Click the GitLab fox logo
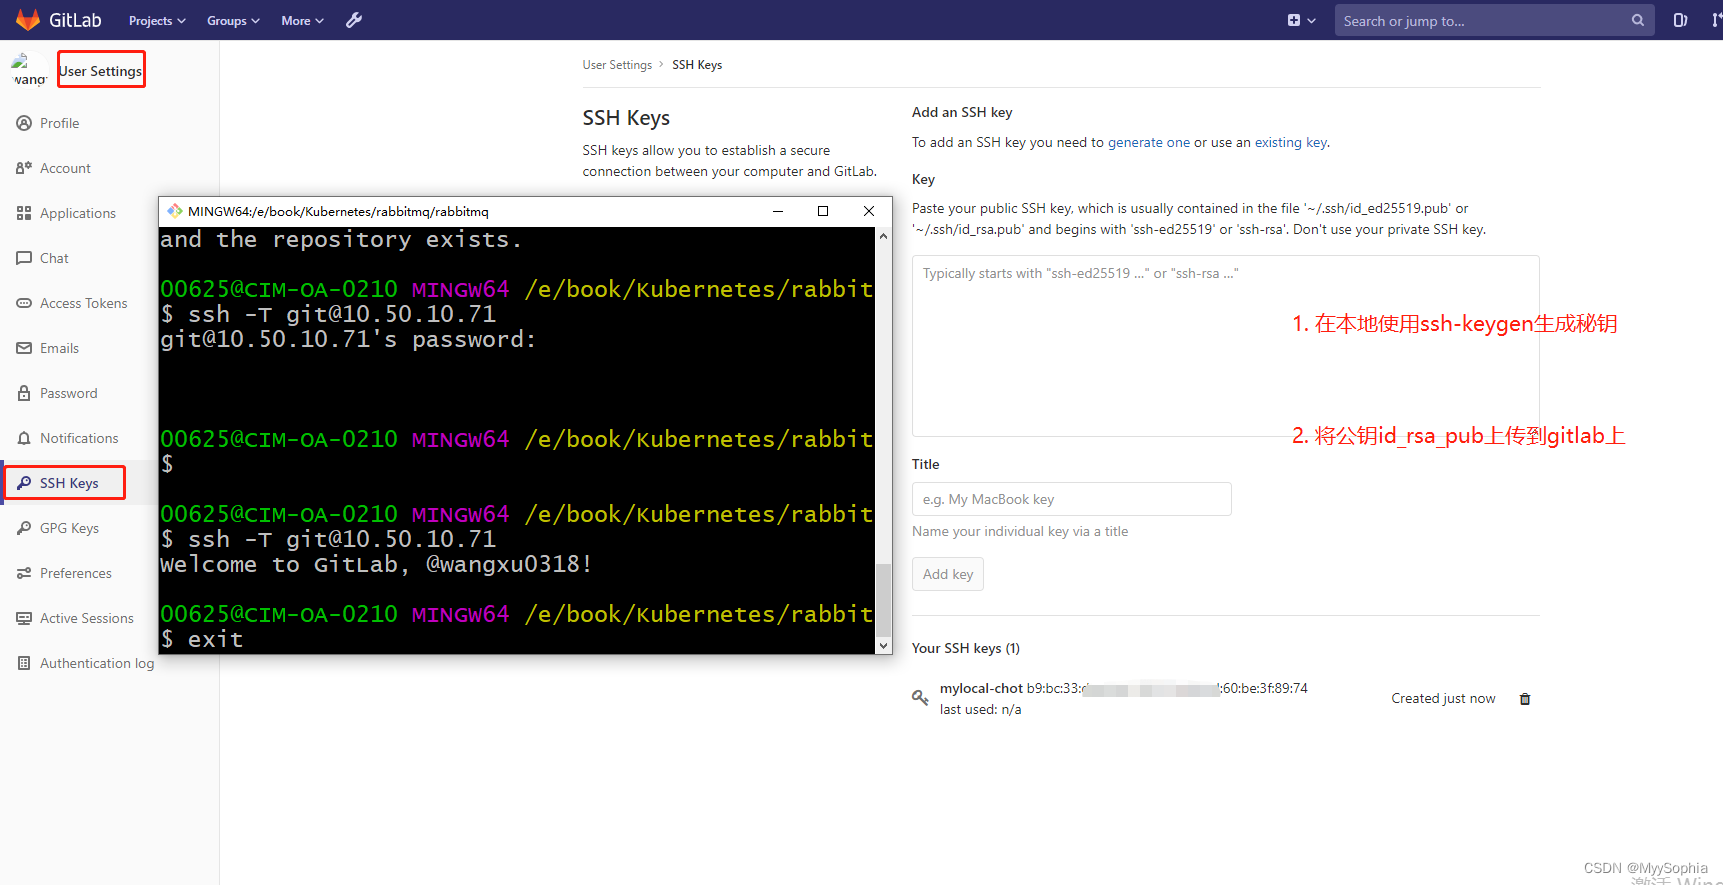The width and height of the screenshot is (1723, 885). 28,20
